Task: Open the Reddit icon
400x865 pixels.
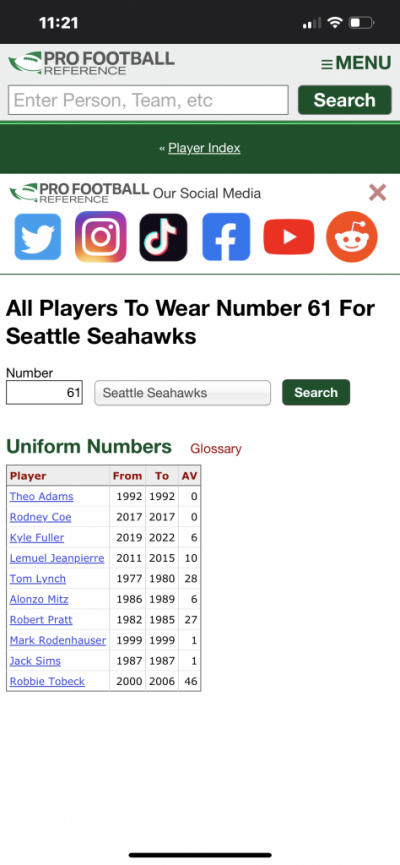Action: [352, 237]
